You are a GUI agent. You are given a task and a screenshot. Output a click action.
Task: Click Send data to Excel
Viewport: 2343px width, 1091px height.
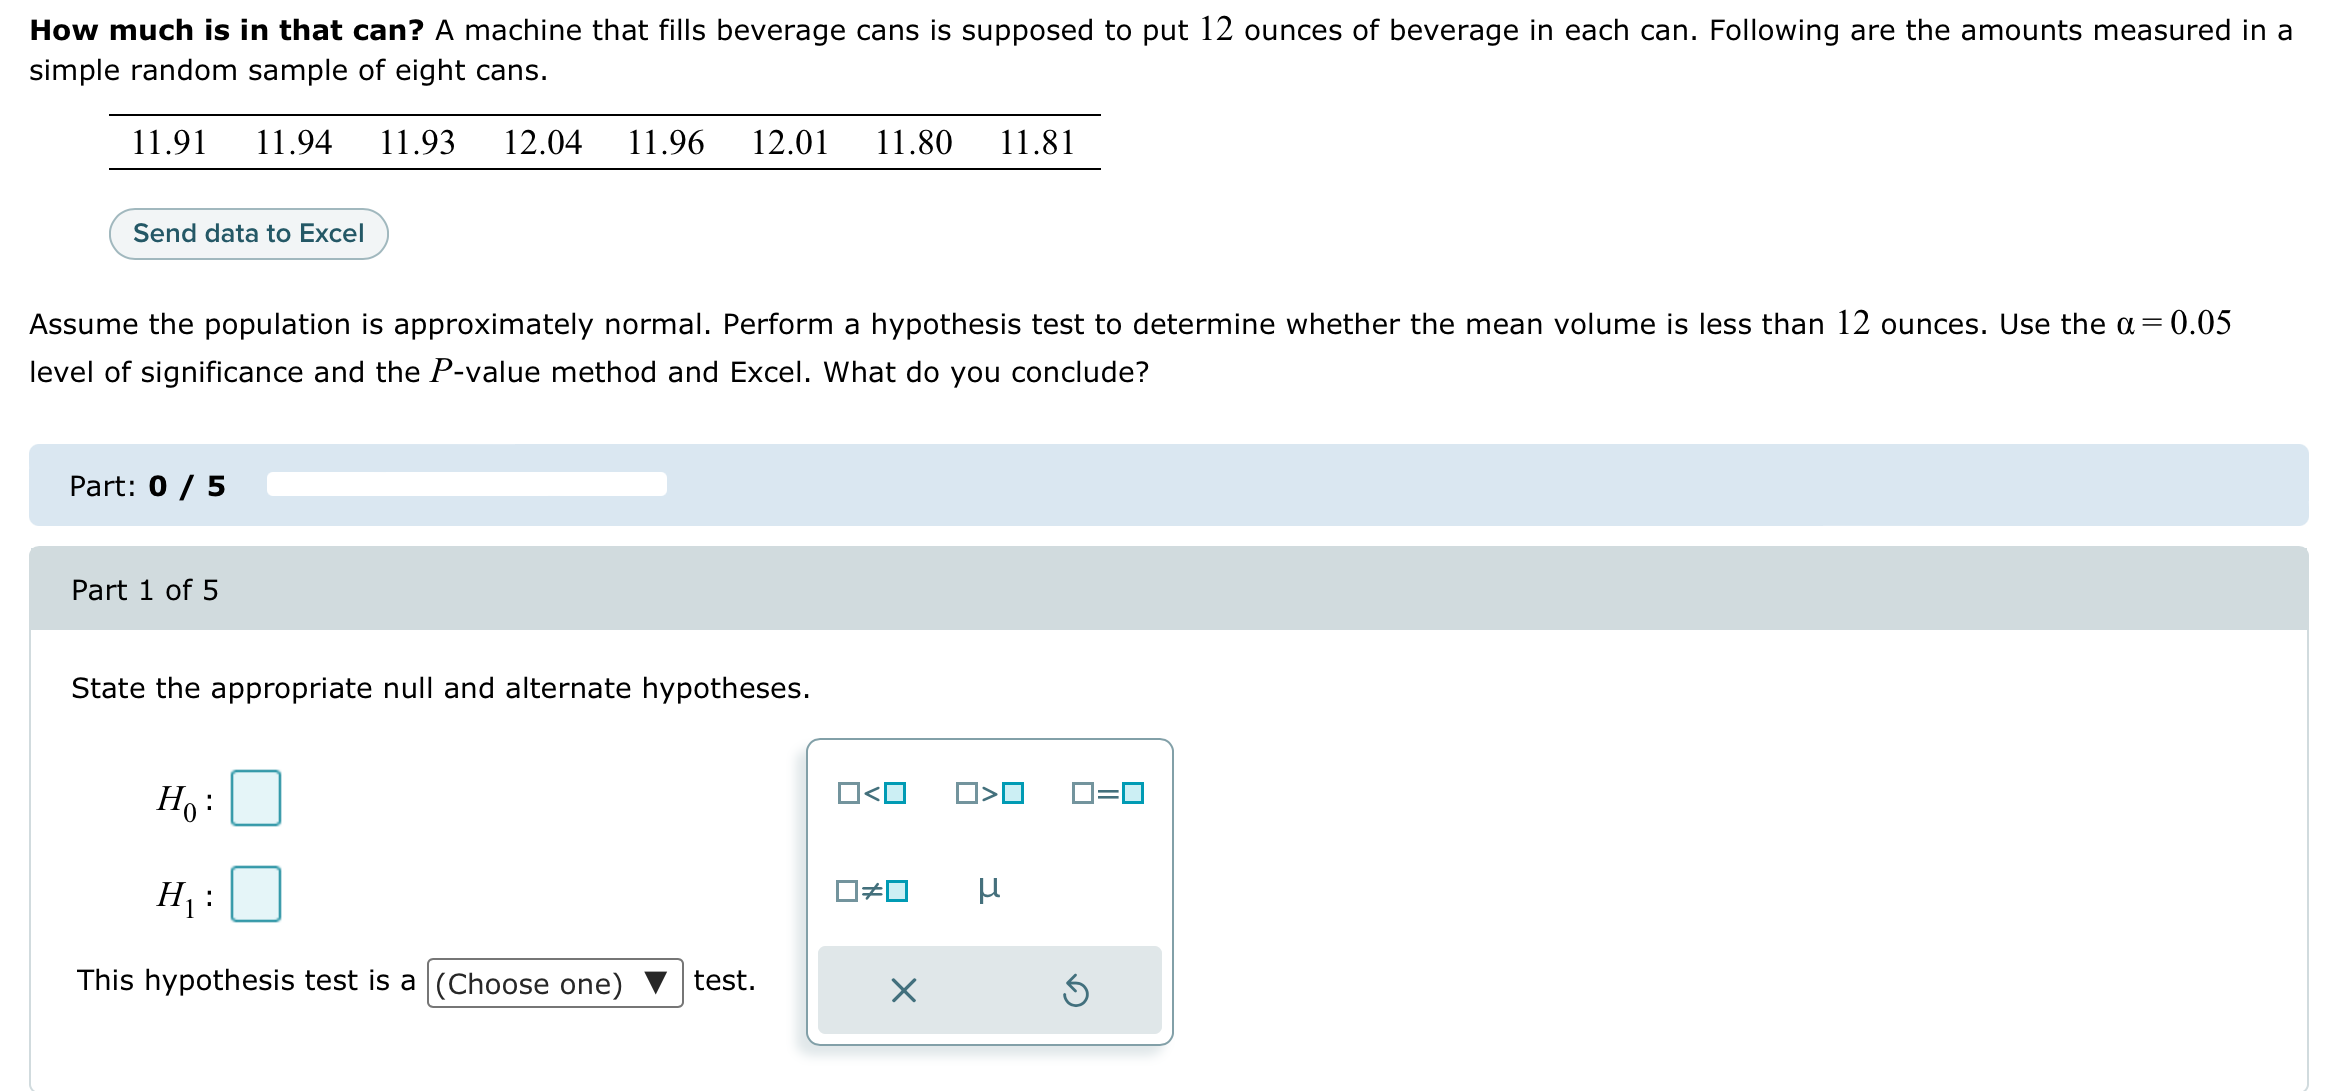(x=247, y=233)
